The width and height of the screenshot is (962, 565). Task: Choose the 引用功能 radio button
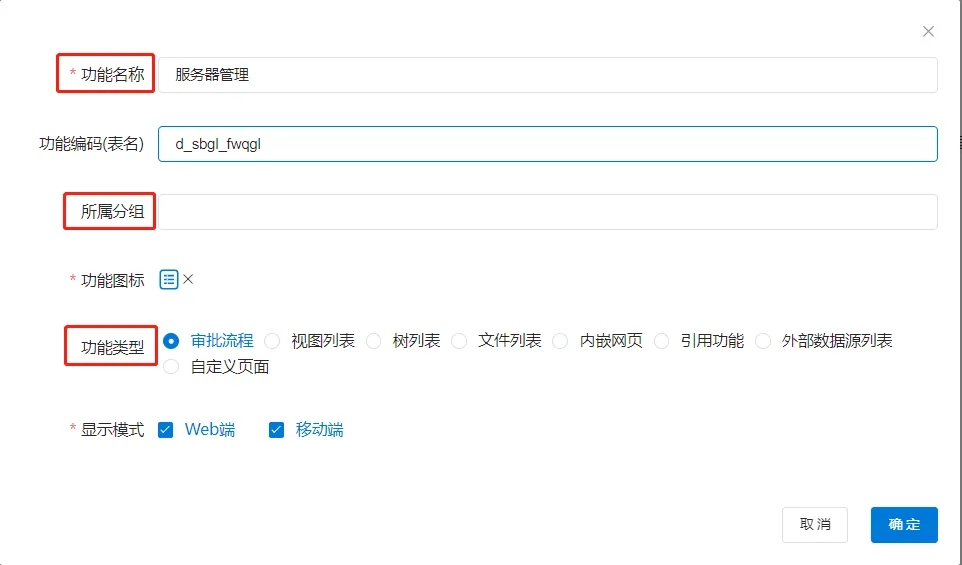coord(662,341)
